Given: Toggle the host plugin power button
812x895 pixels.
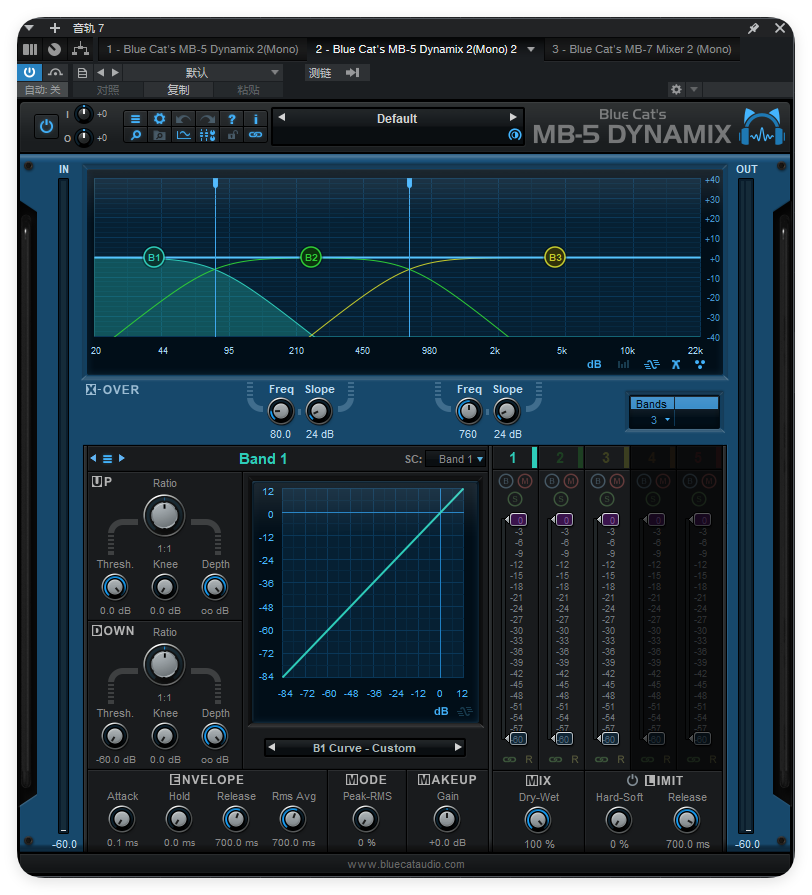Looking at the screenshot, I should (x=30, y=72).
